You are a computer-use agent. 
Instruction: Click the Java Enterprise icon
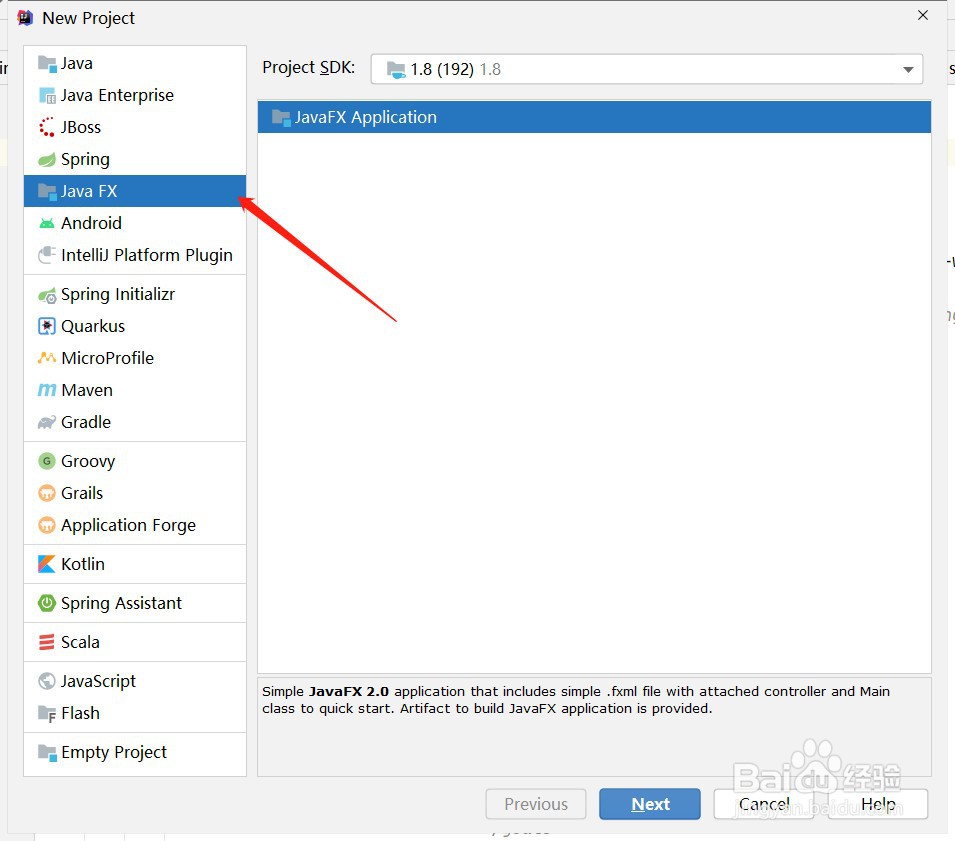[47, 96]
